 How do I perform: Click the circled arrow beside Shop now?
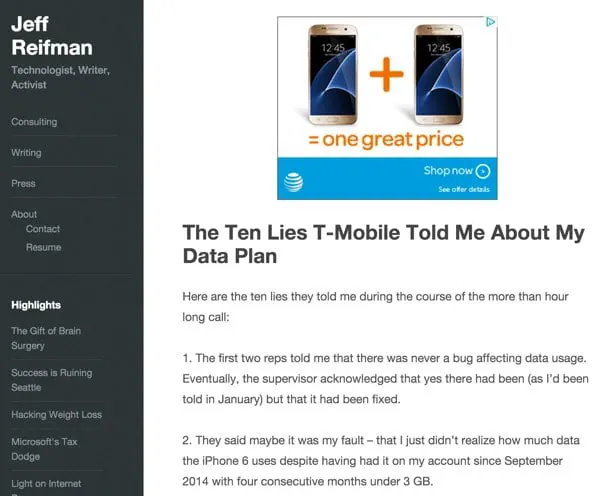[483, 171]
